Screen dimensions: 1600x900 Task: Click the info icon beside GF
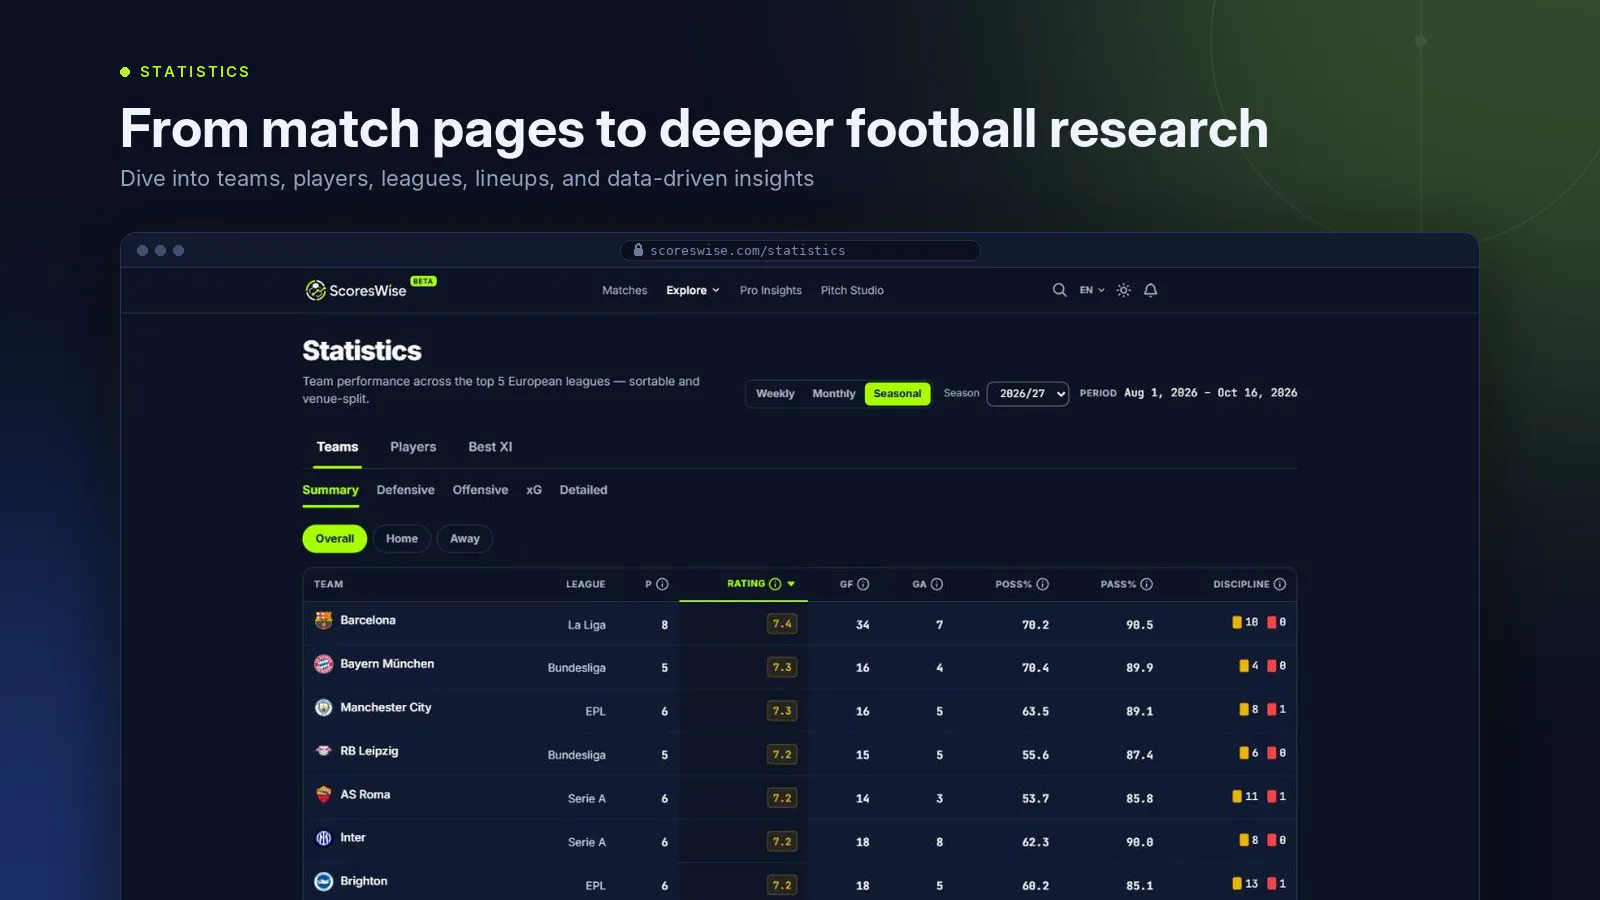[x=863, y=584]
